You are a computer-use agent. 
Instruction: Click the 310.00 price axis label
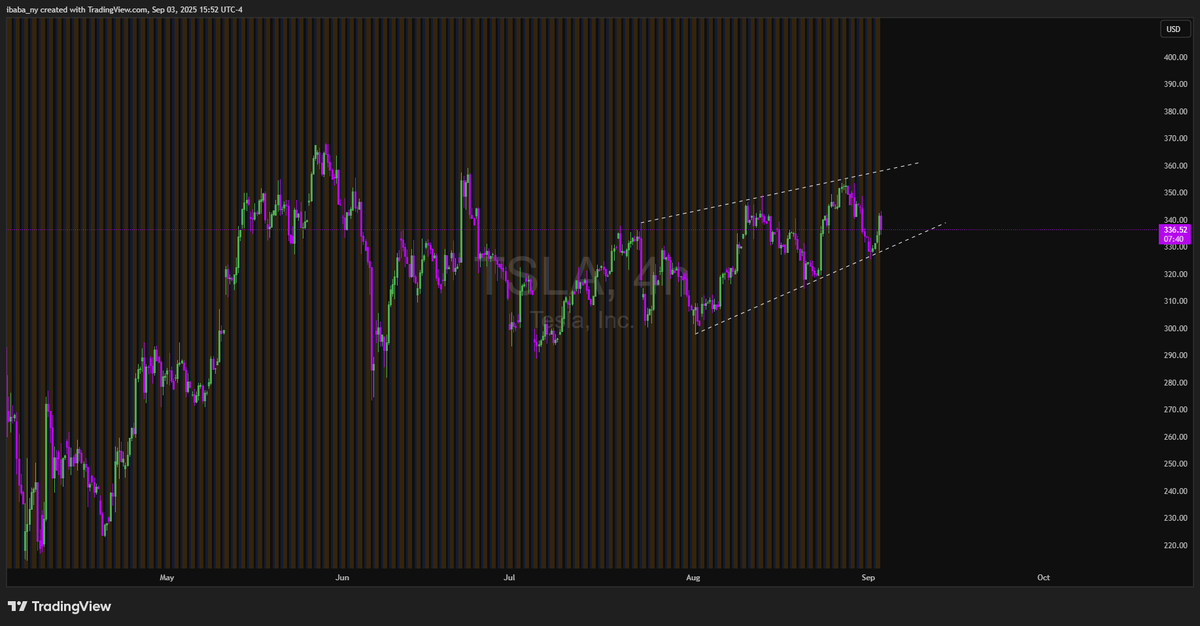coord(1174,301)
